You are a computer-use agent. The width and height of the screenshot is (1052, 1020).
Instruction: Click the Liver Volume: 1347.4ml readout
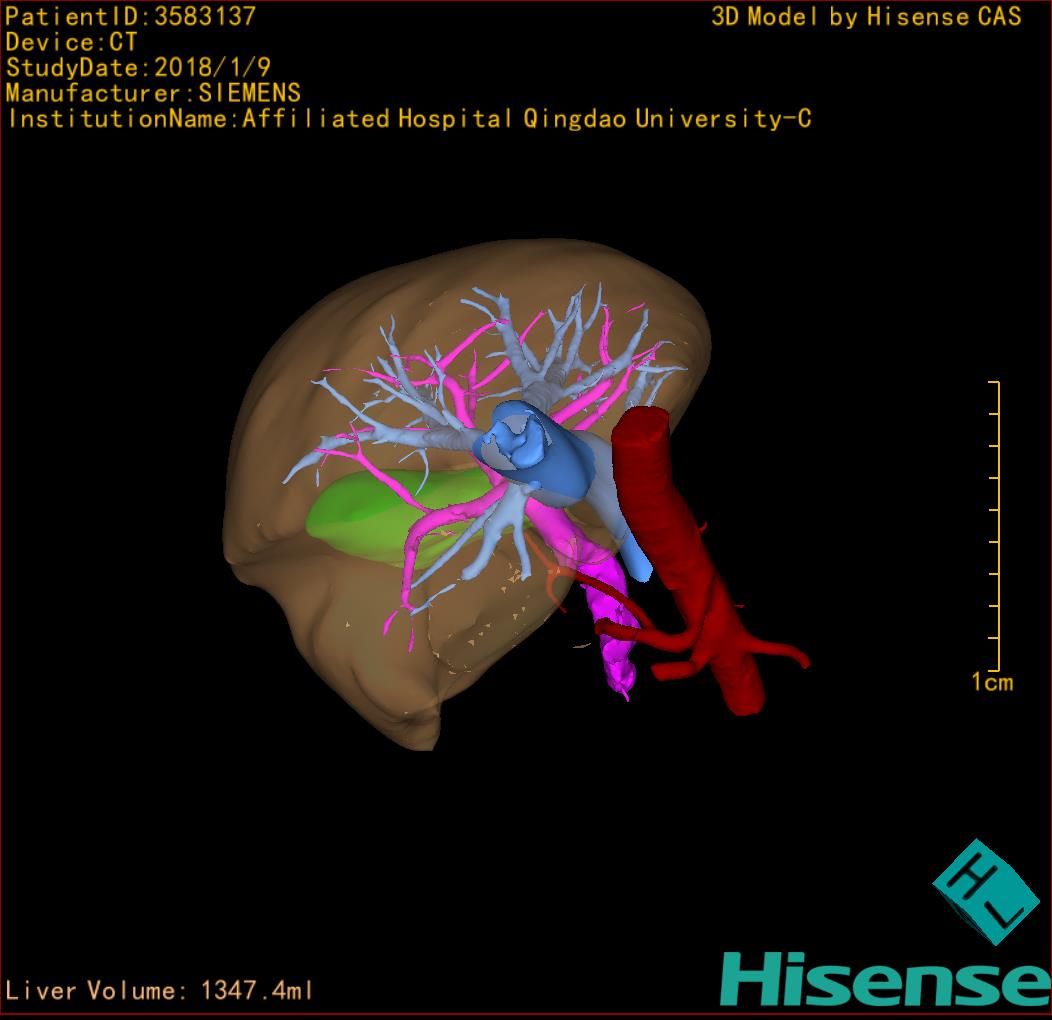click(159, 990)
